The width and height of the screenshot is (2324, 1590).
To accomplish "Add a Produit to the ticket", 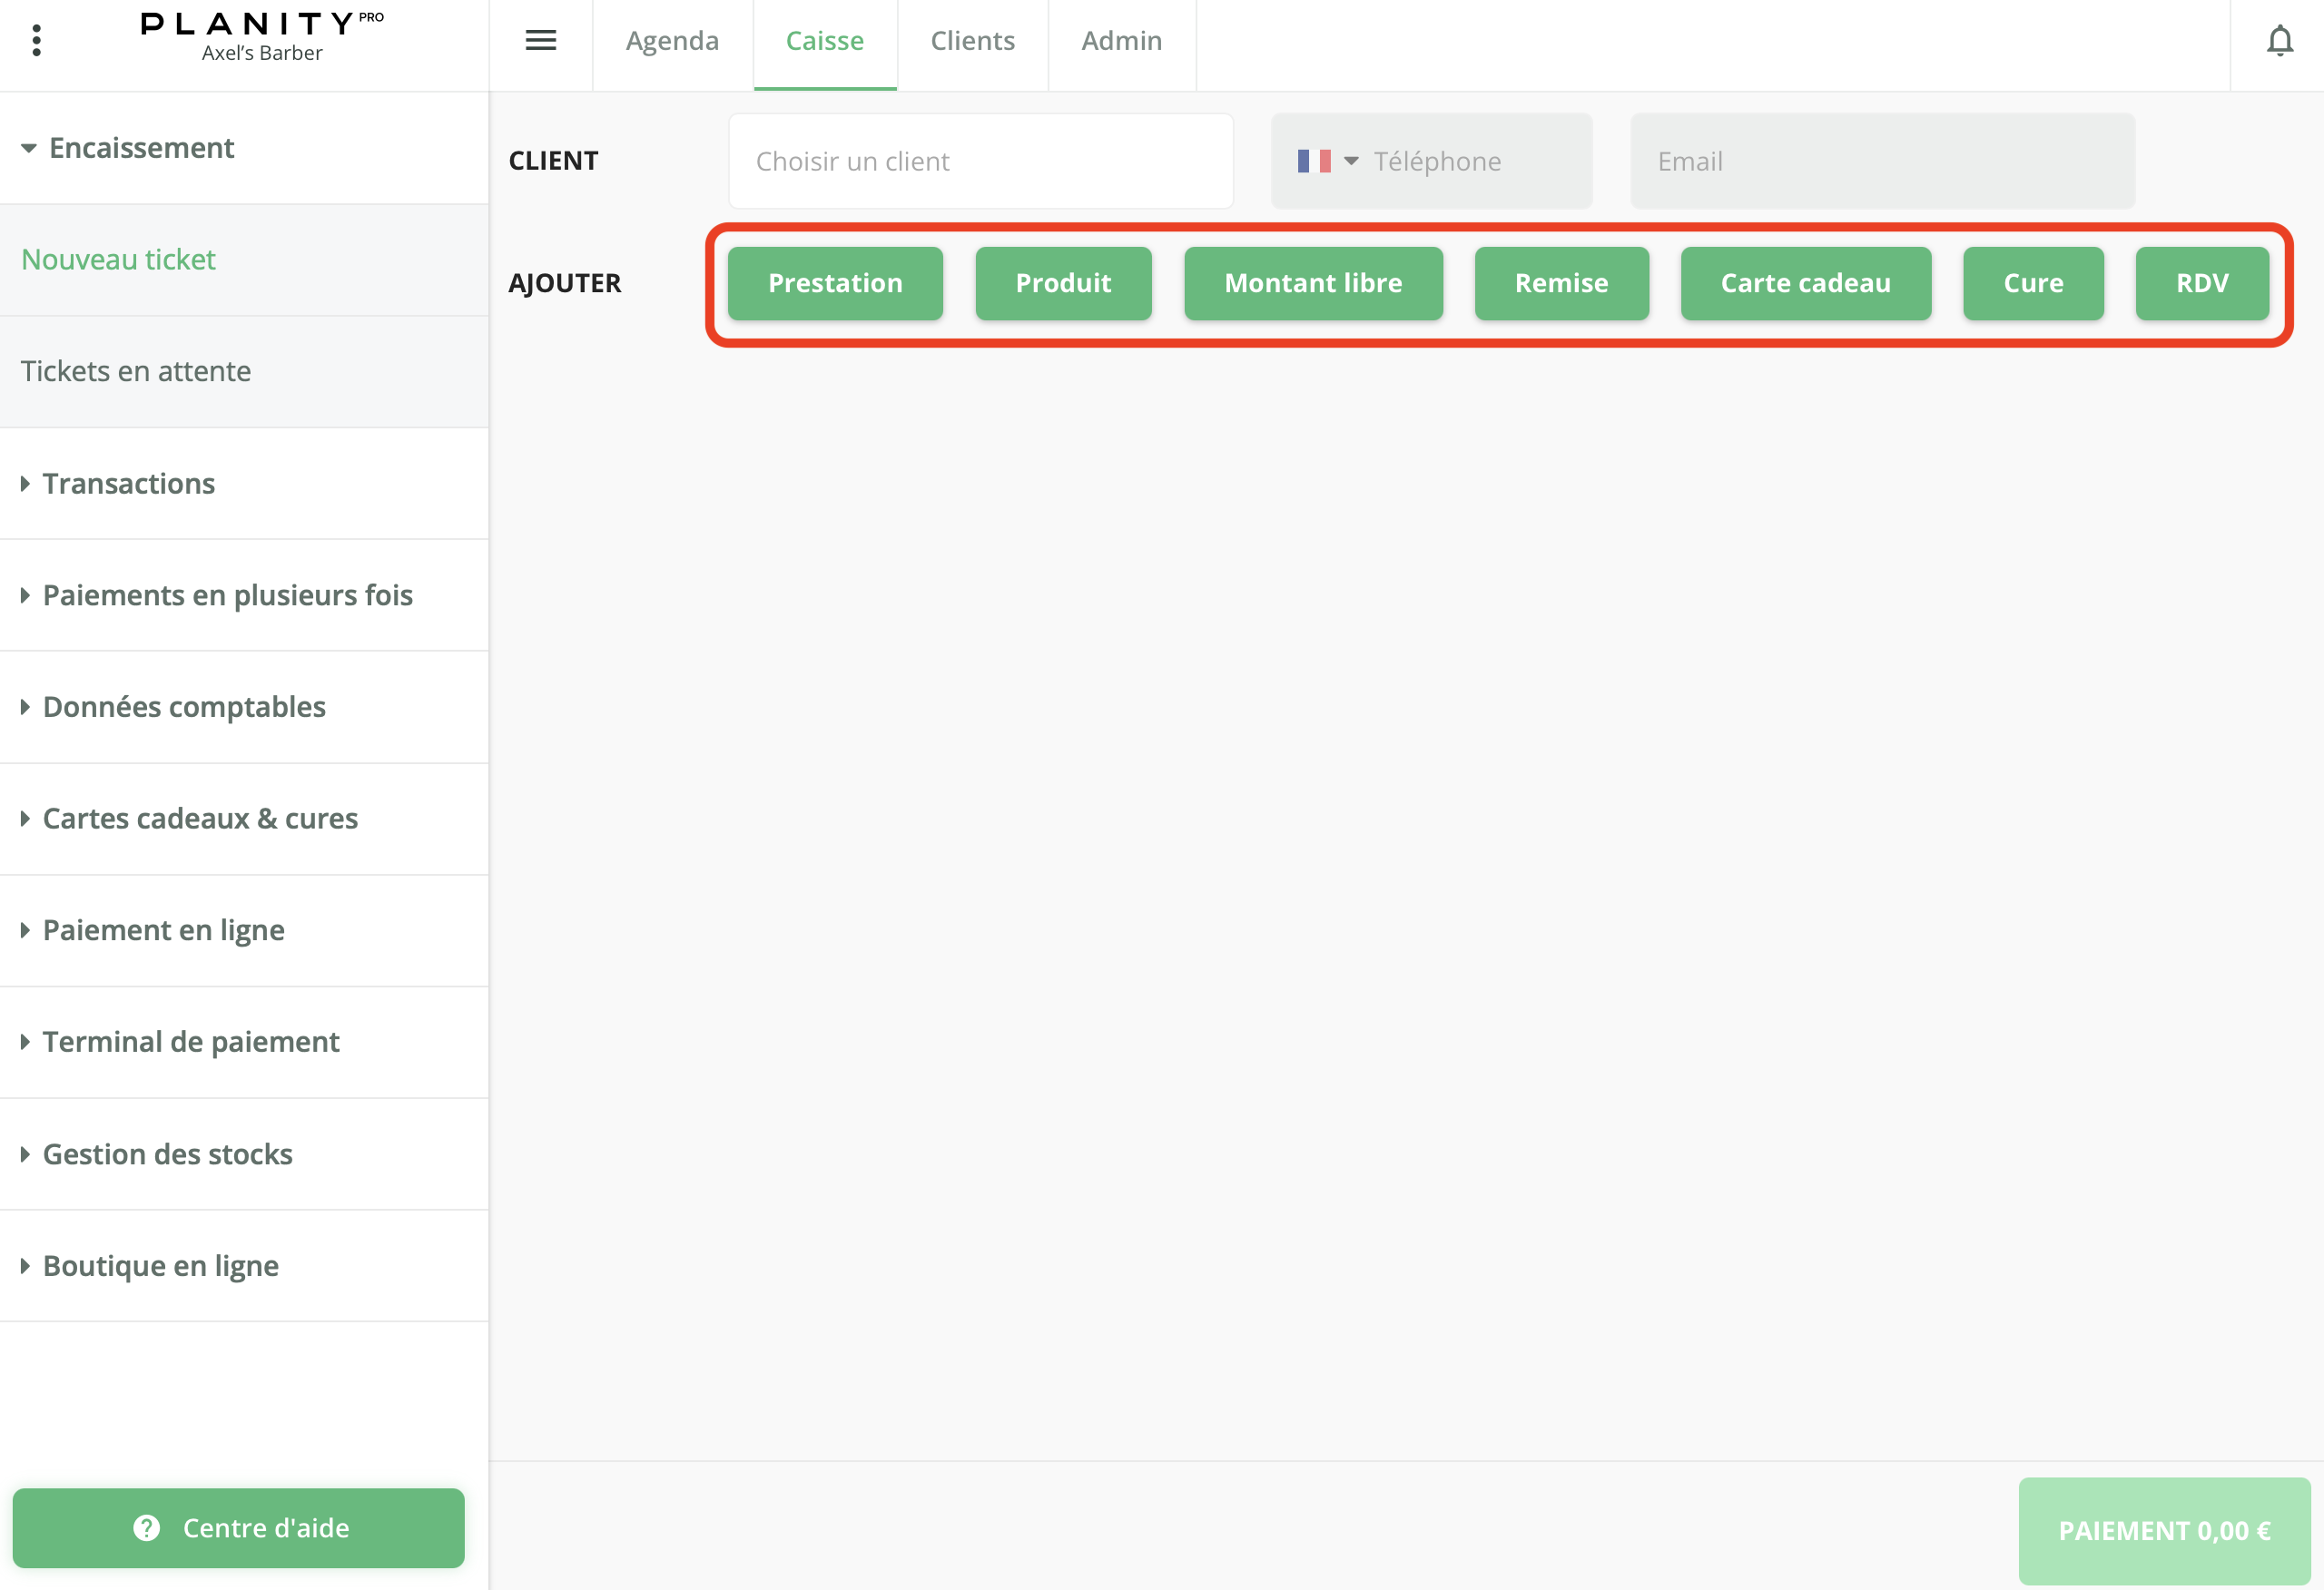I will 1063,284.
